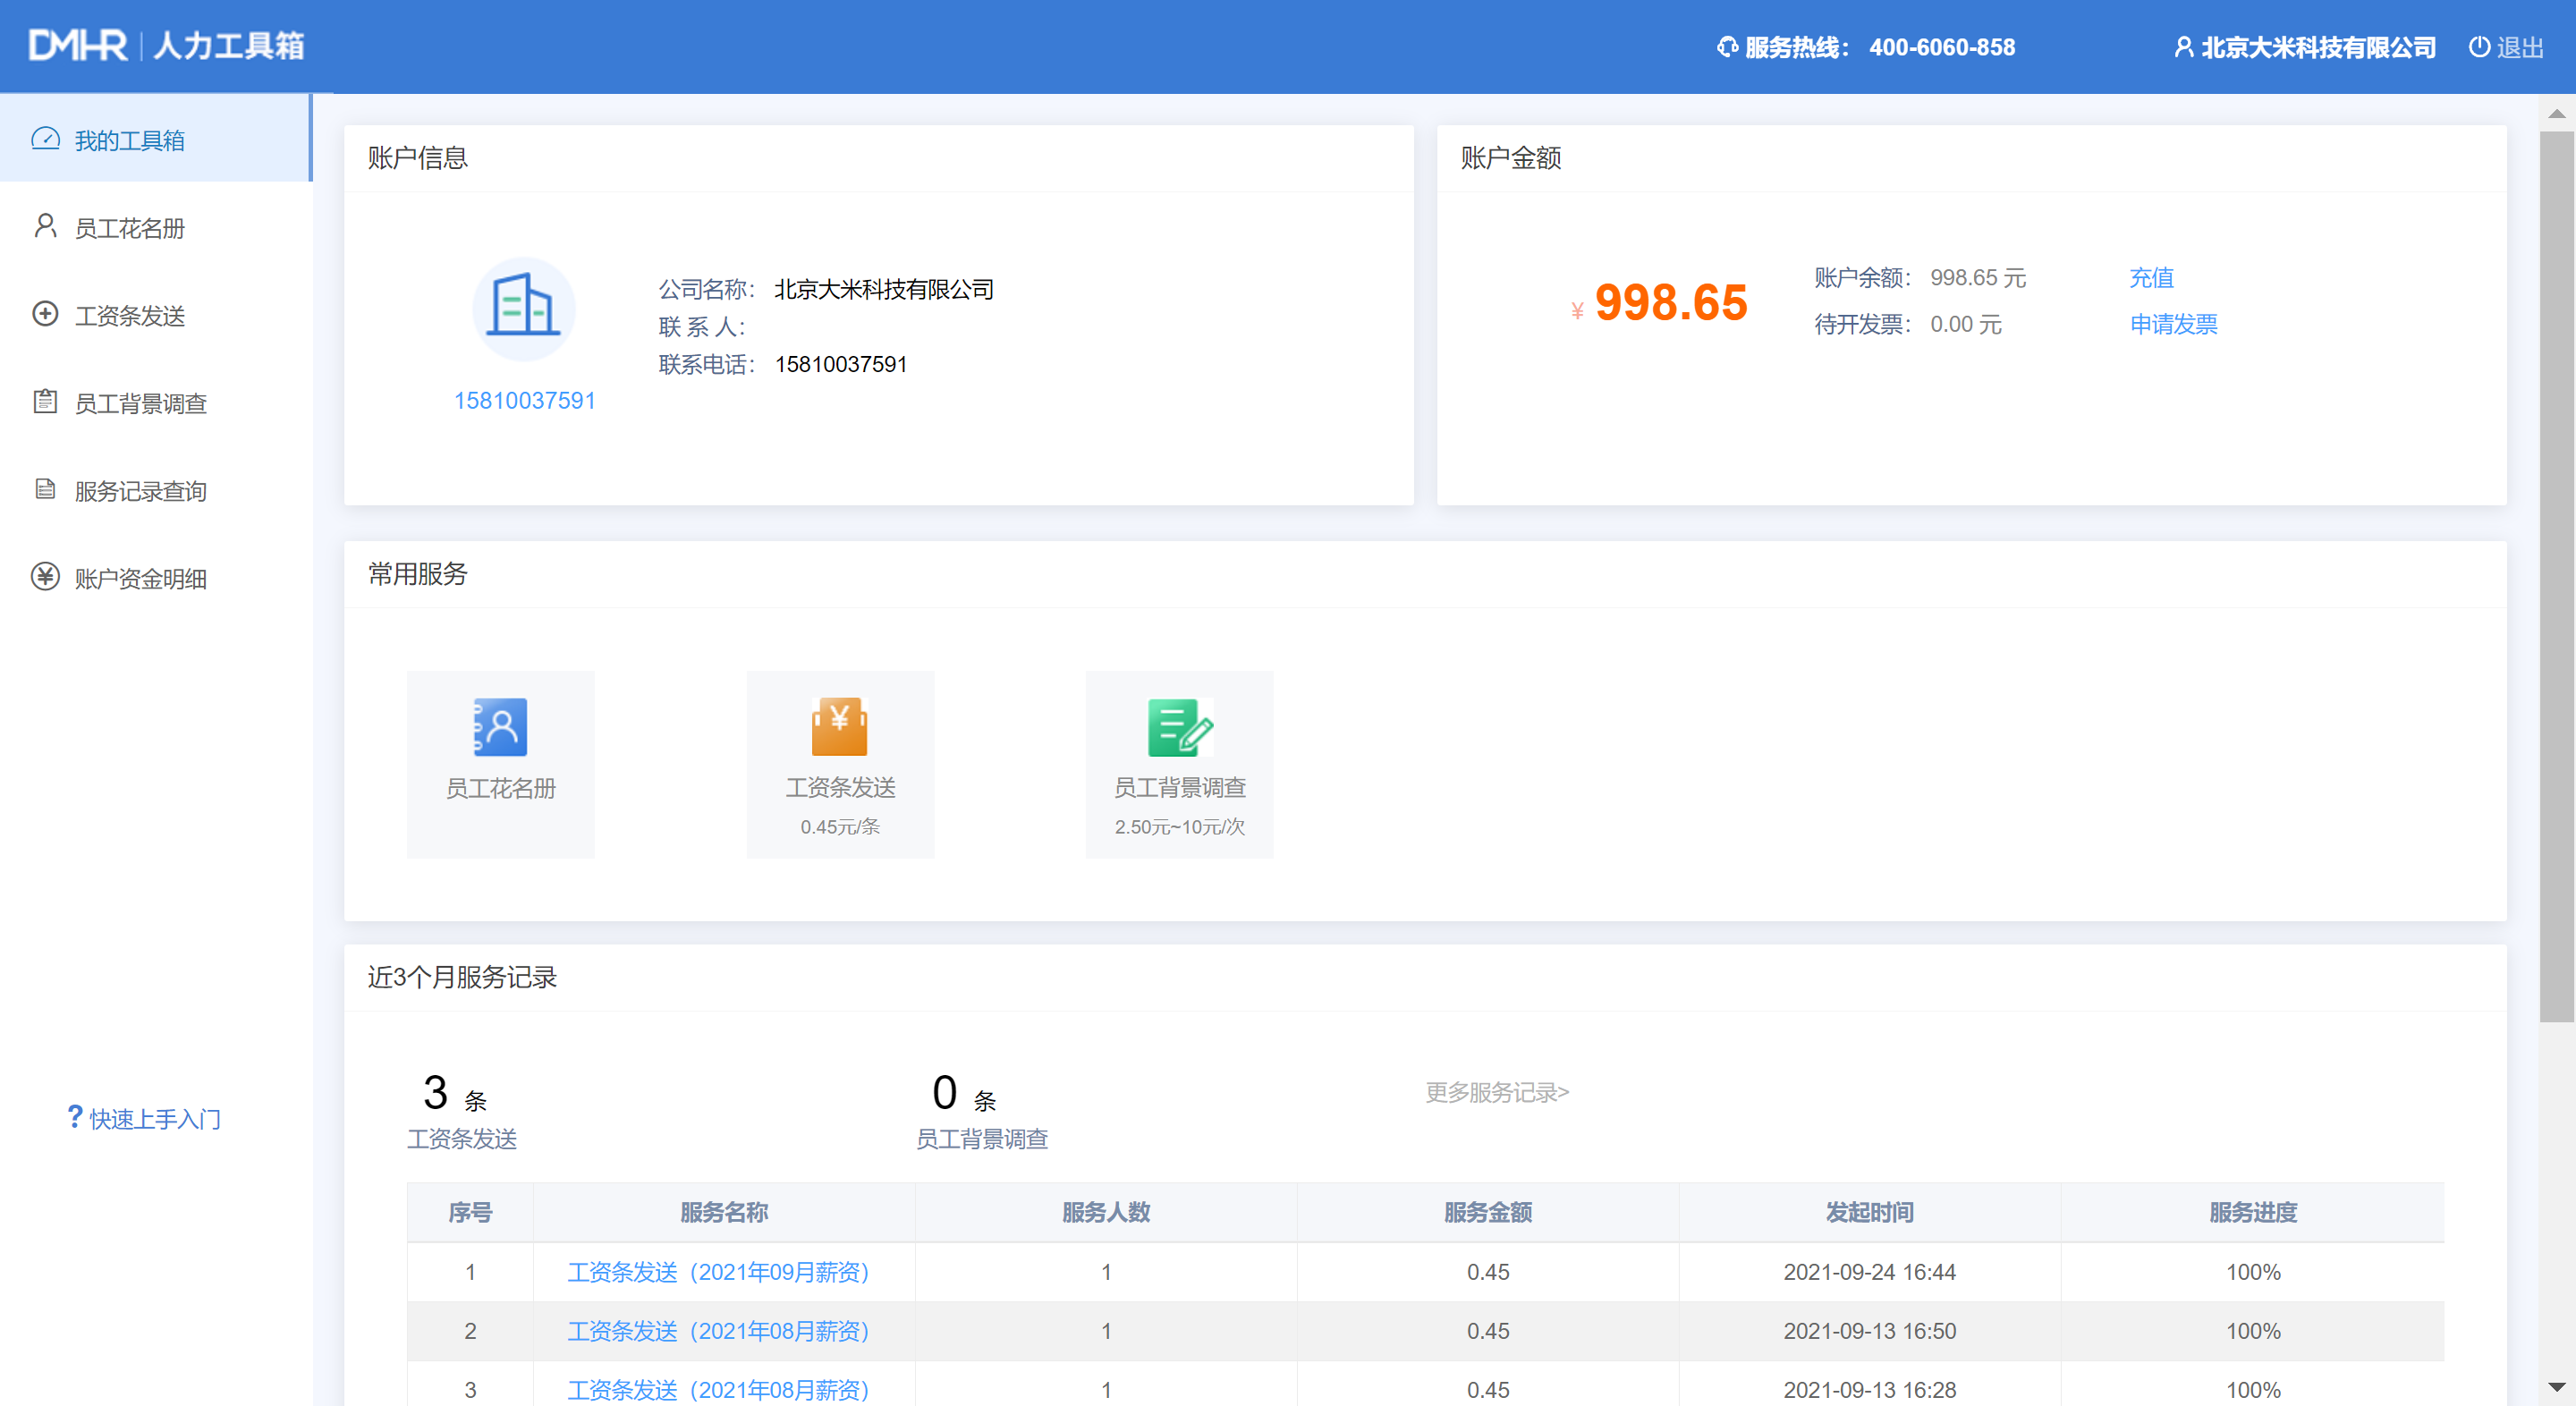Click the 序号 column header
This screenshot has height=1406, width=2576.
click(x=470, y=1212)
